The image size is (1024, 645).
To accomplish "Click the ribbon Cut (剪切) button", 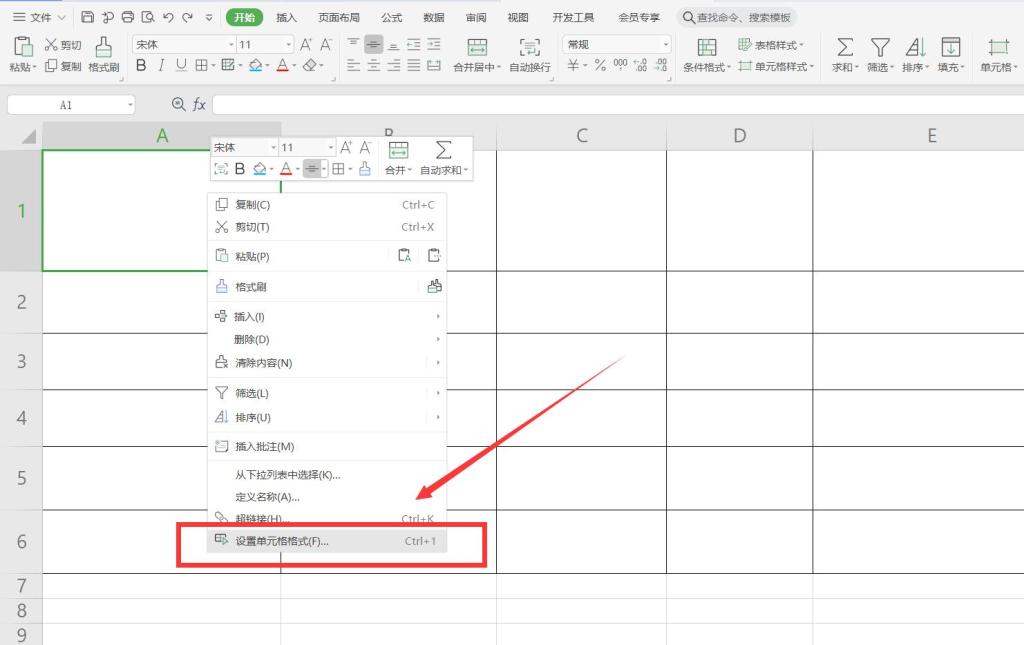I will (x=63, y=44).
